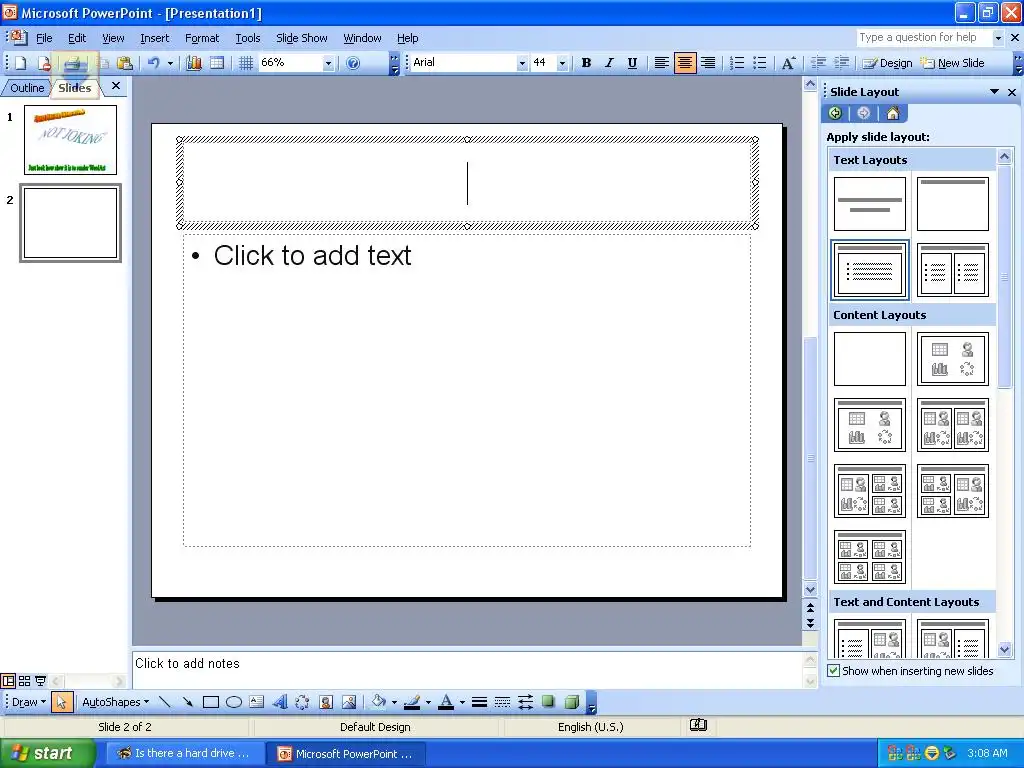Toggle Center alignment button
The height and width of the screenshot is (768, 1024).
pyautogui.click(x=684, y=63)
